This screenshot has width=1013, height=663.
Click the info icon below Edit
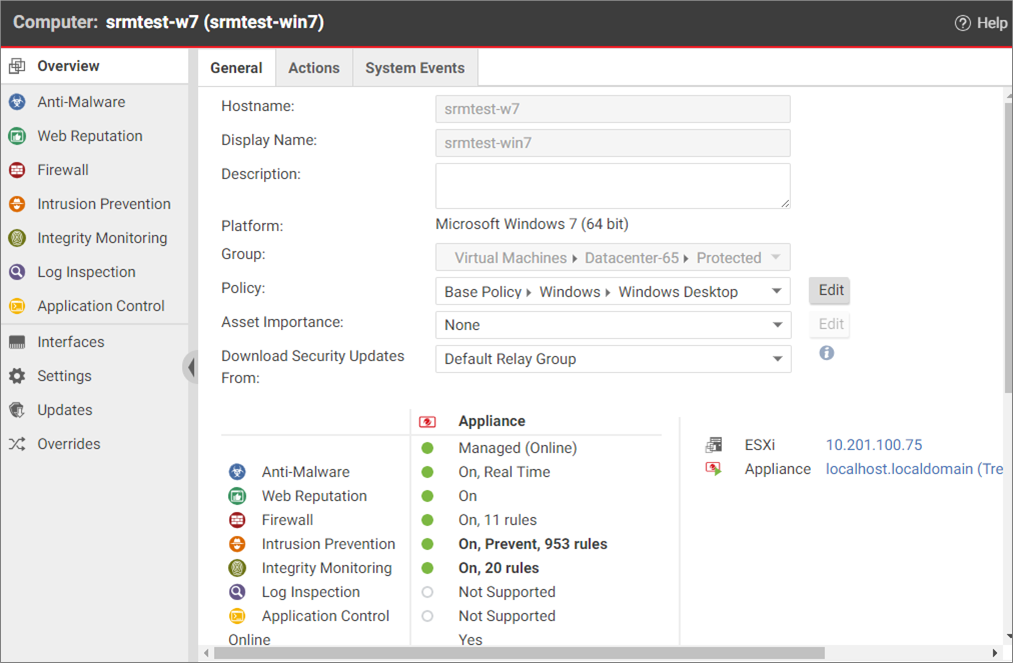tap(826, 353)
